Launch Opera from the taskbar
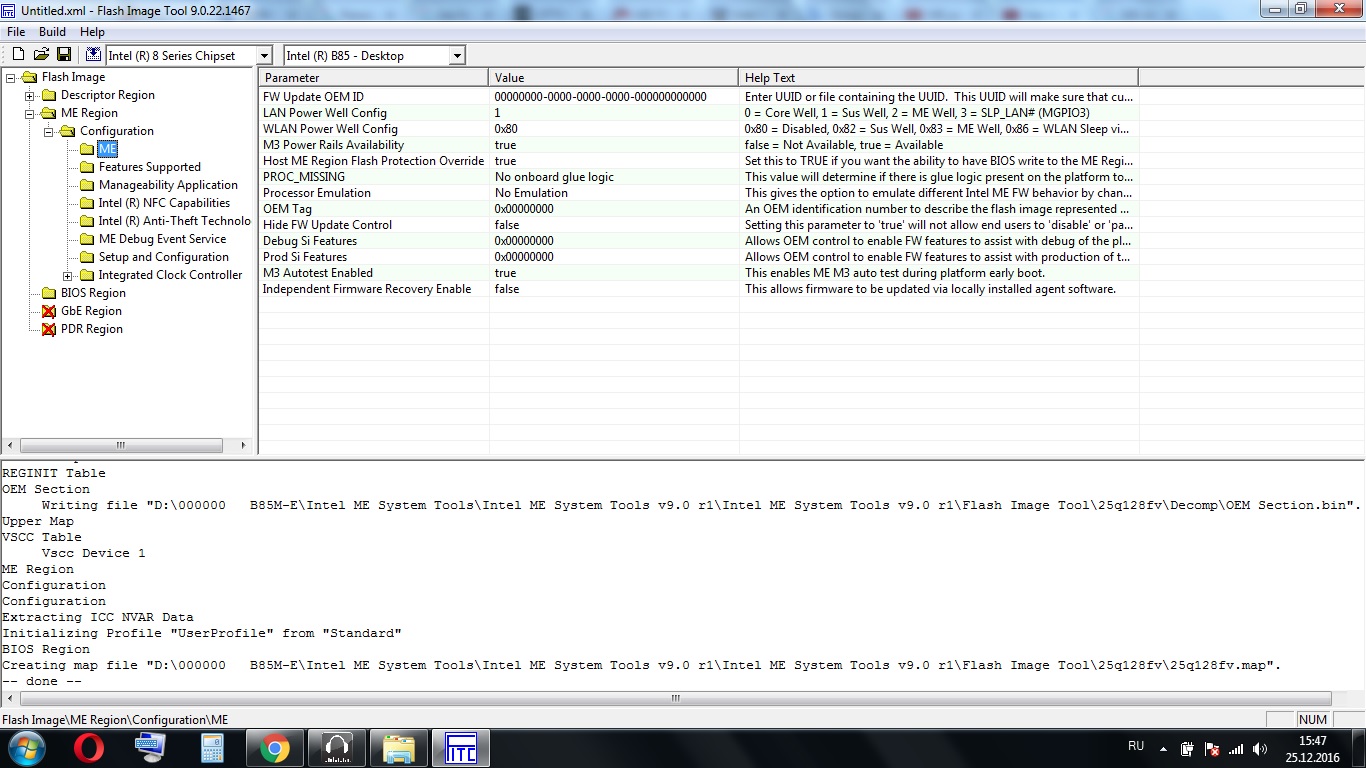Viewport: 1366px width, 768px height. (x=89, y=748)
